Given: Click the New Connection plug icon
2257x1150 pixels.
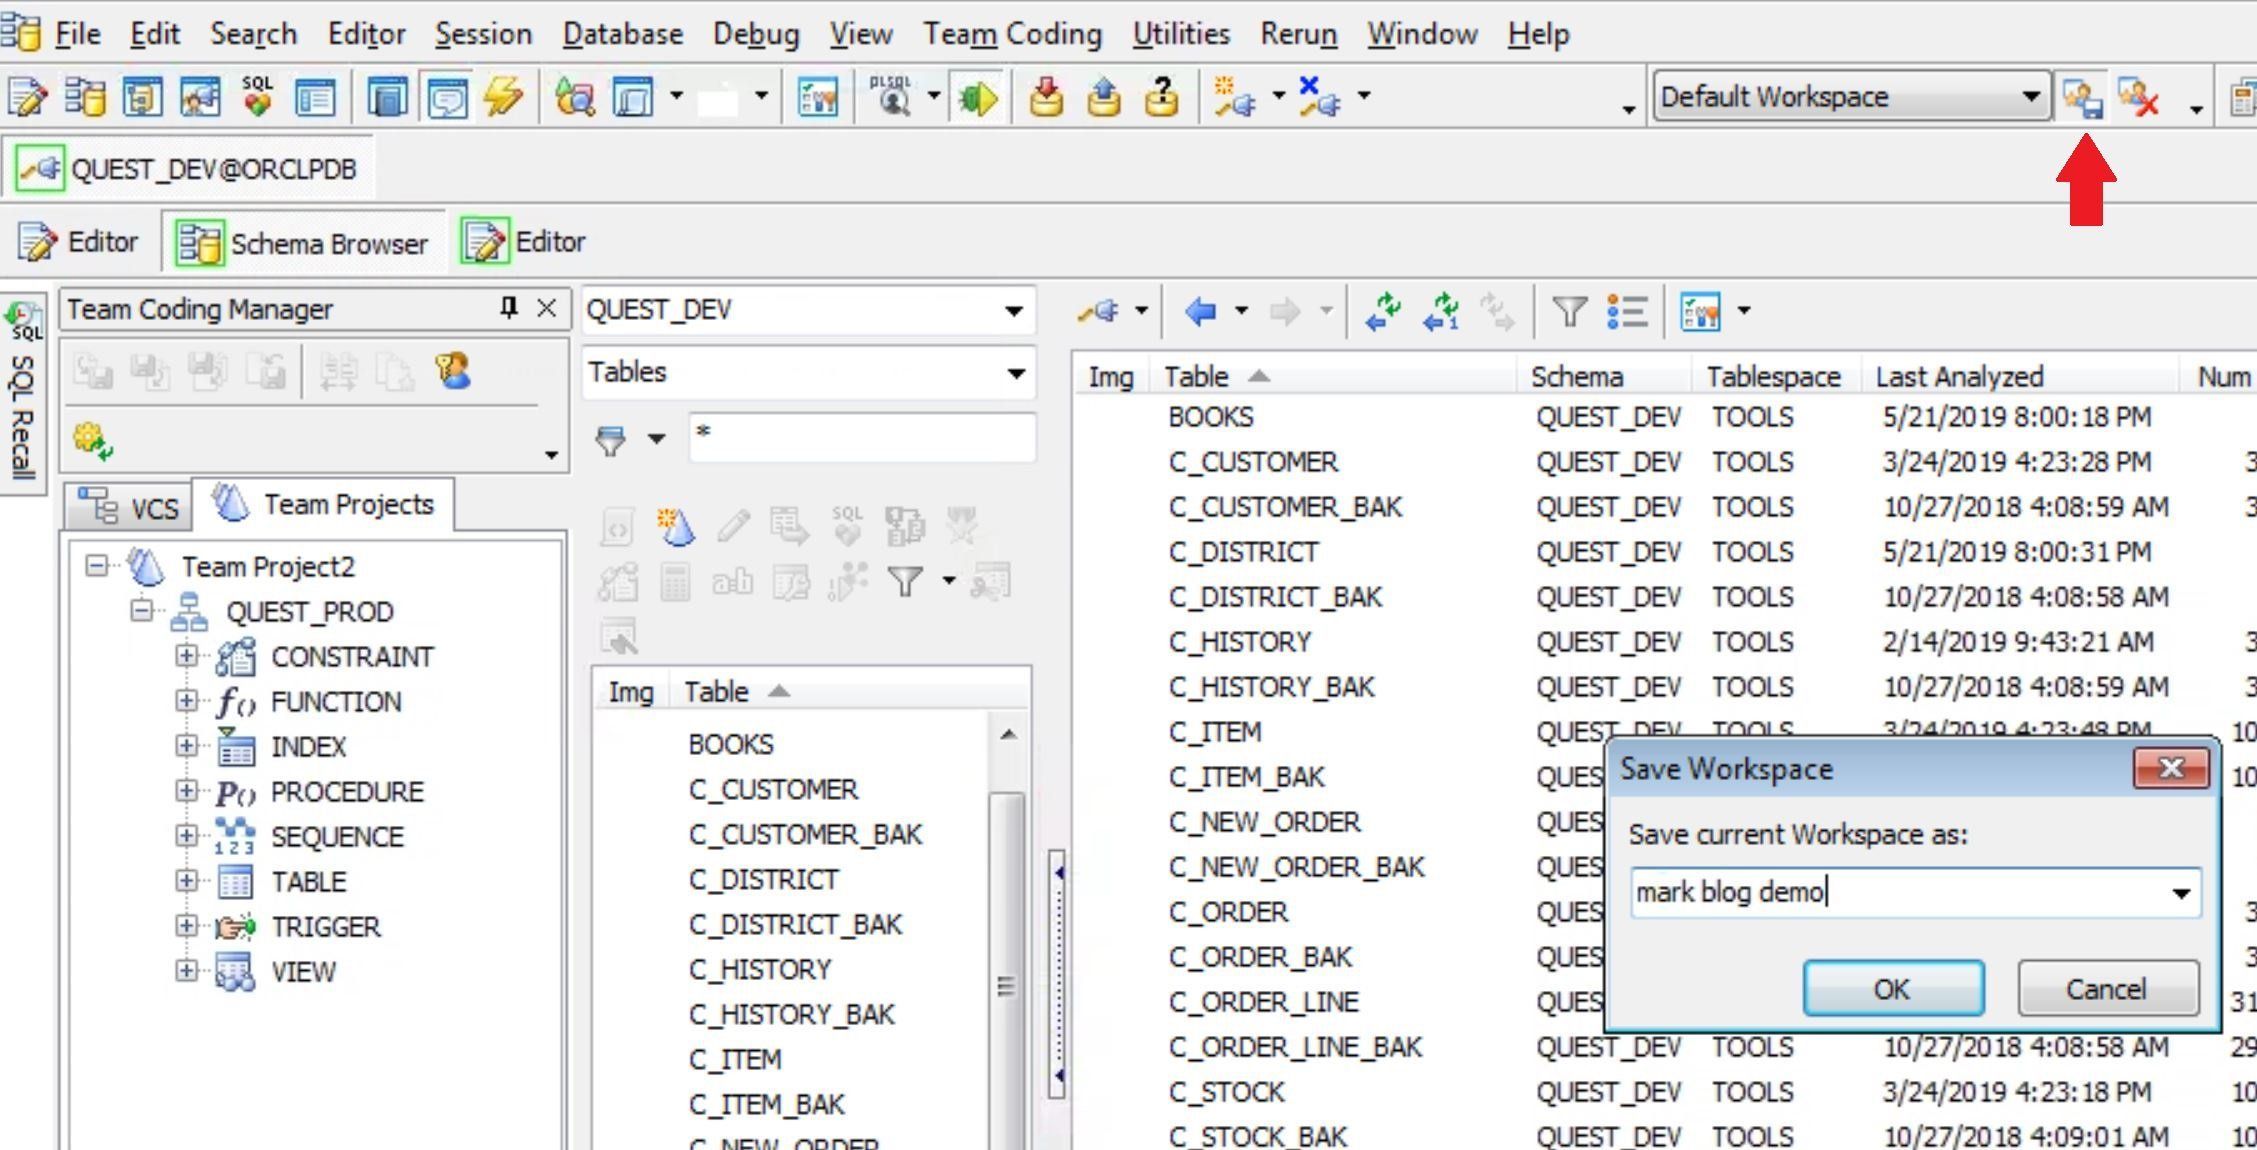Looking at the screenshot, I should 1234,97.
